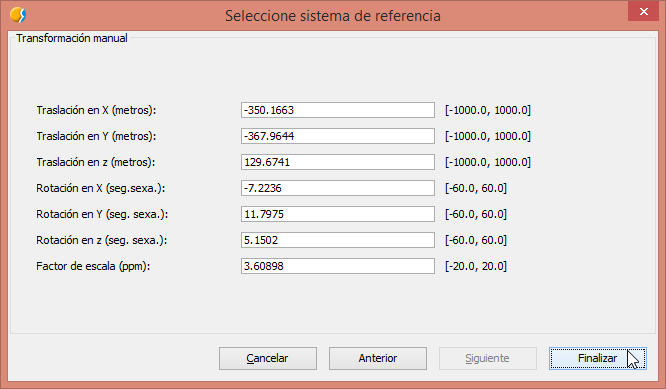Click the Rotación en X input field
666x389 pixels.
[x=338, y=188]
